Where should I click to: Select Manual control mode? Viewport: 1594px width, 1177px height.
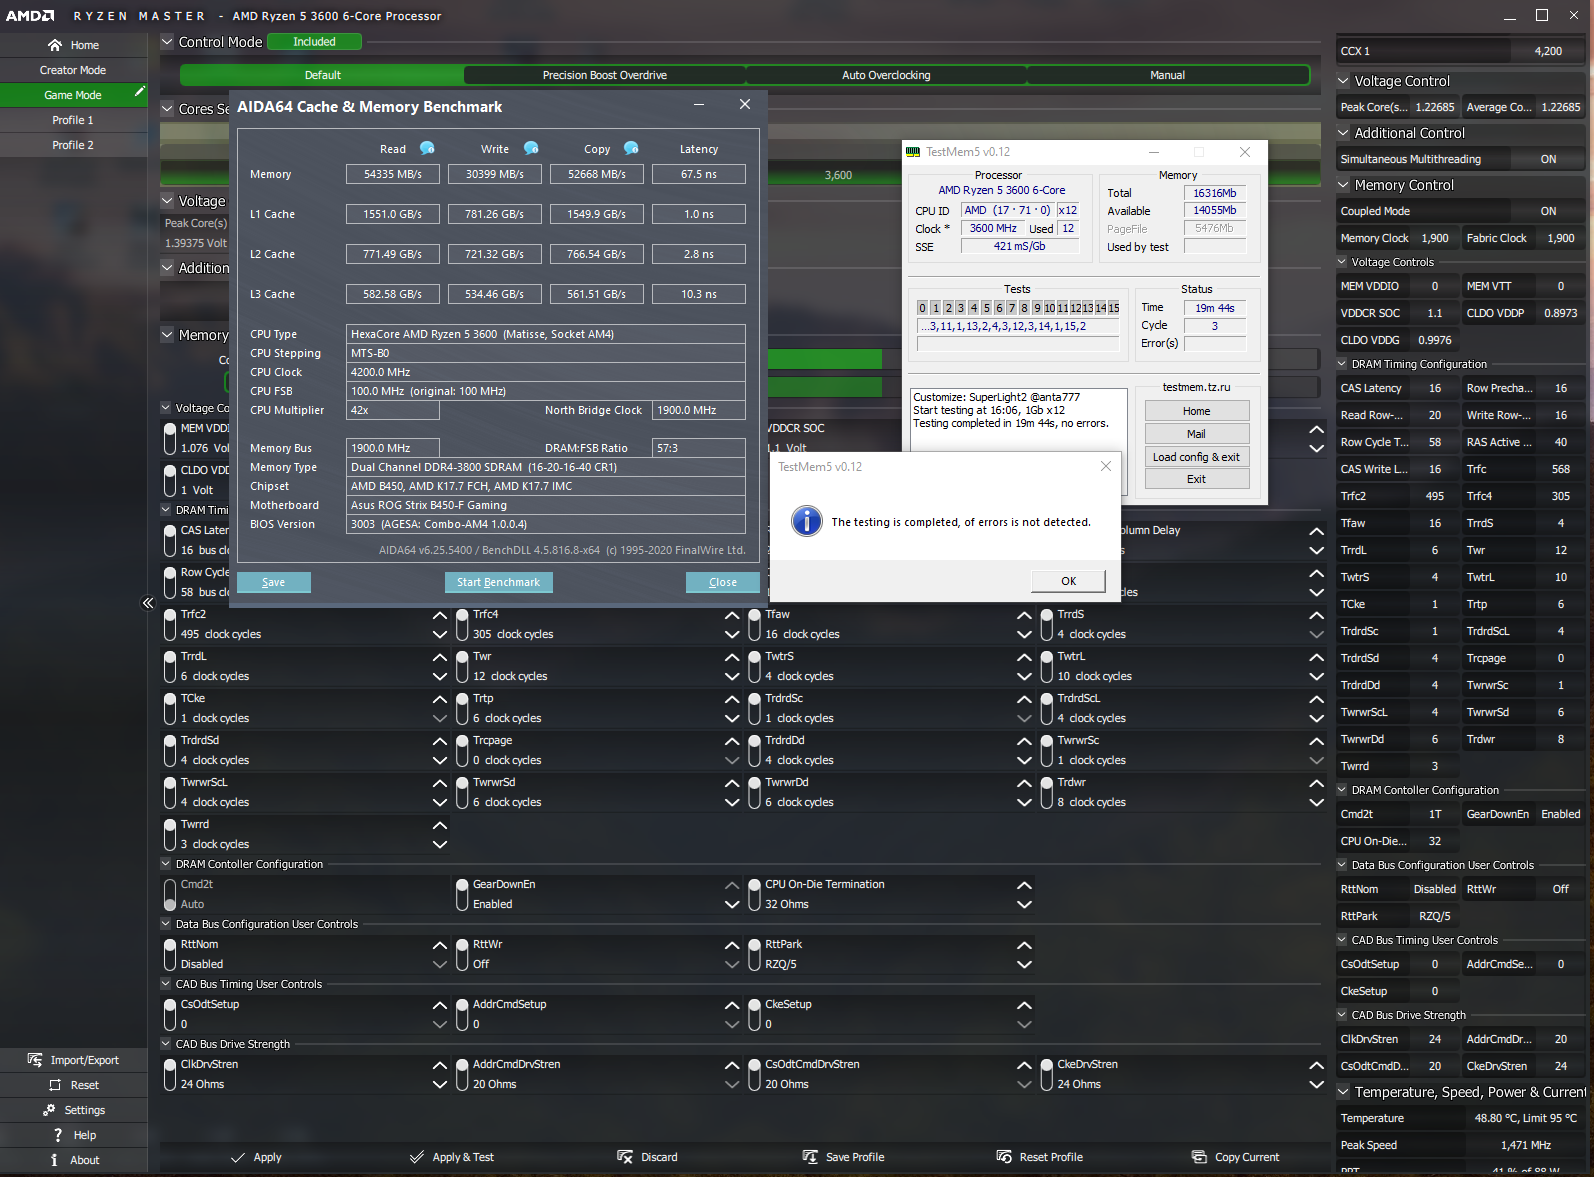pyautogui.click(x=1168, y=75)
